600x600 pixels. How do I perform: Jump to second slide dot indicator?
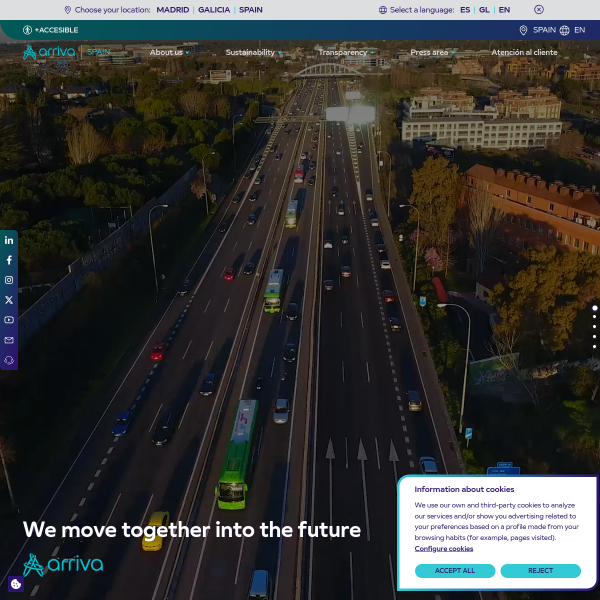[594, 317]
